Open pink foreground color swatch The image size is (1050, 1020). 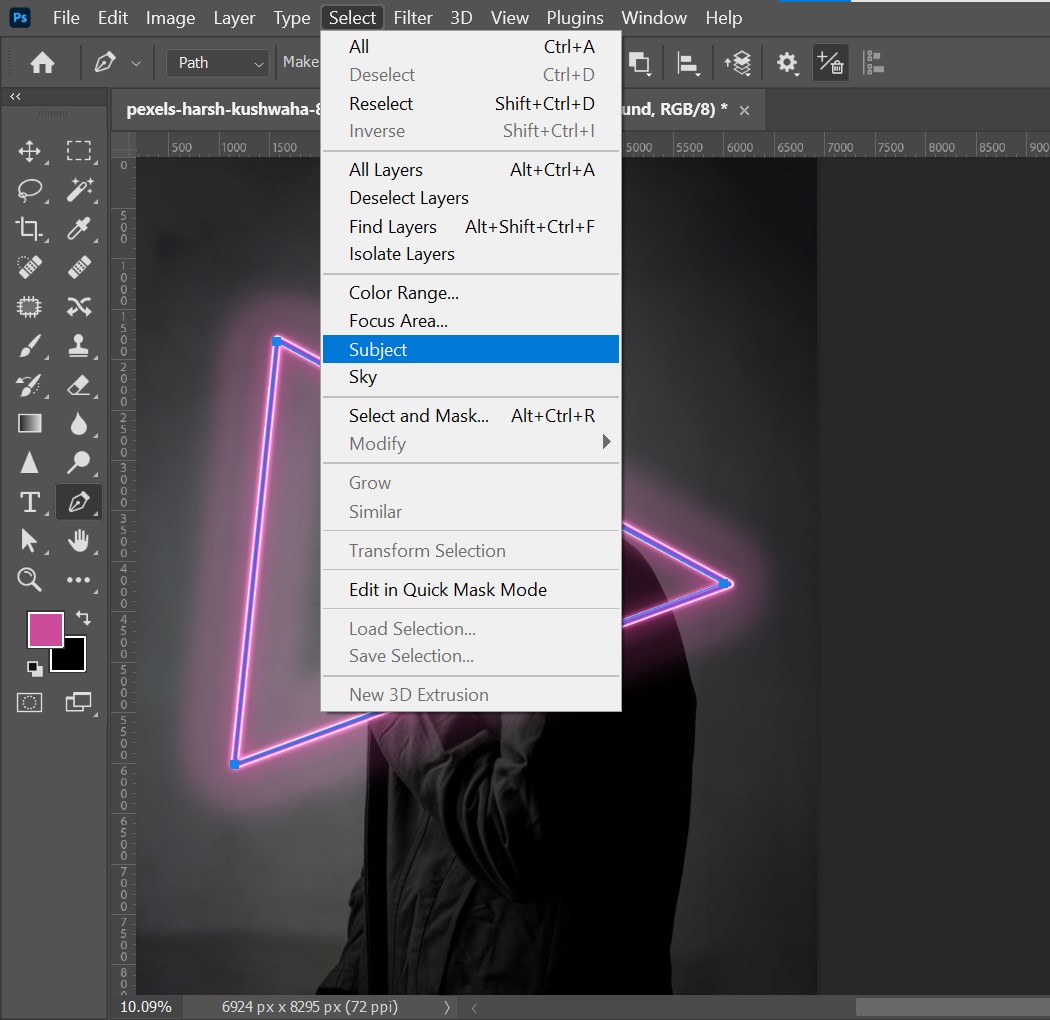click(x=46, y=630)
